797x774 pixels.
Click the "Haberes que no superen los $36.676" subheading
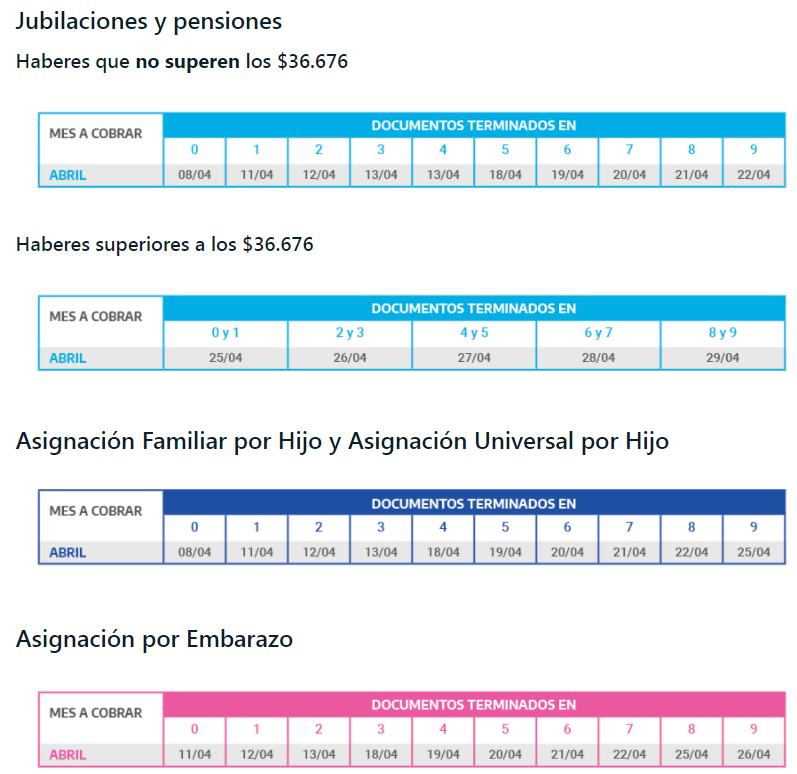(182, 62)
